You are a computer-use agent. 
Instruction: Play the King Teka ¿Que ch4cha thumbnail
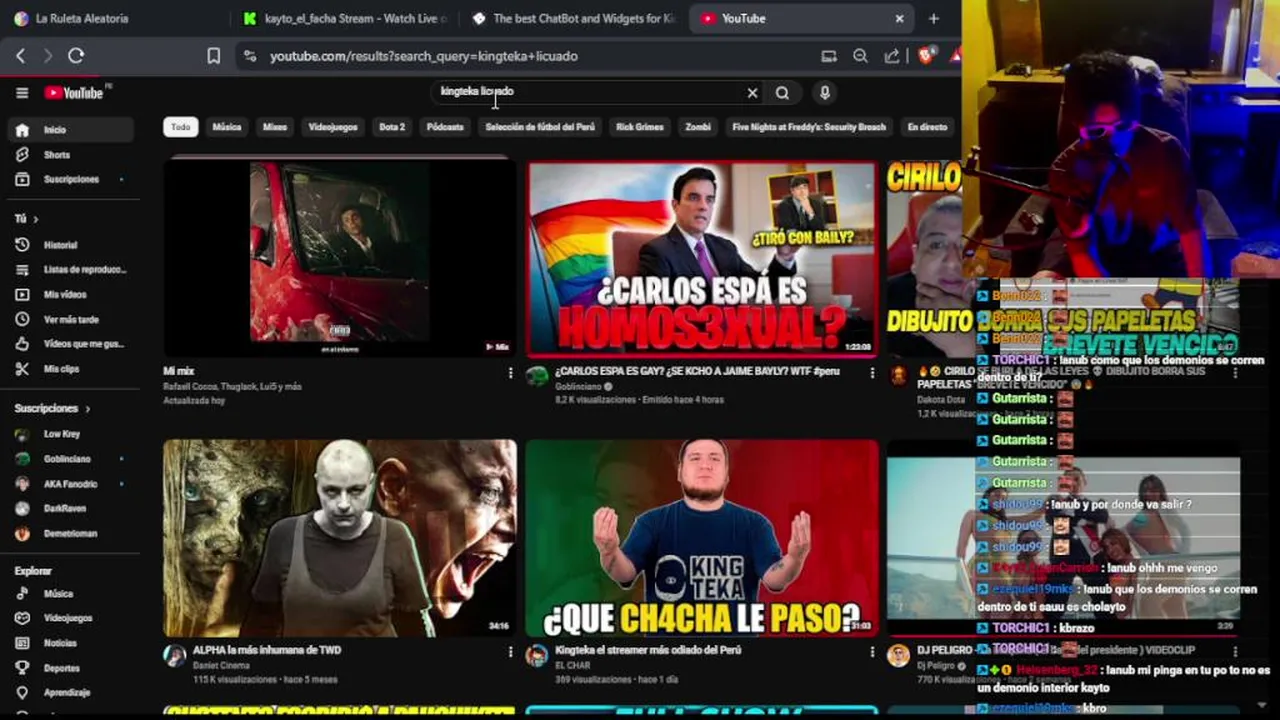coord(702,538)
